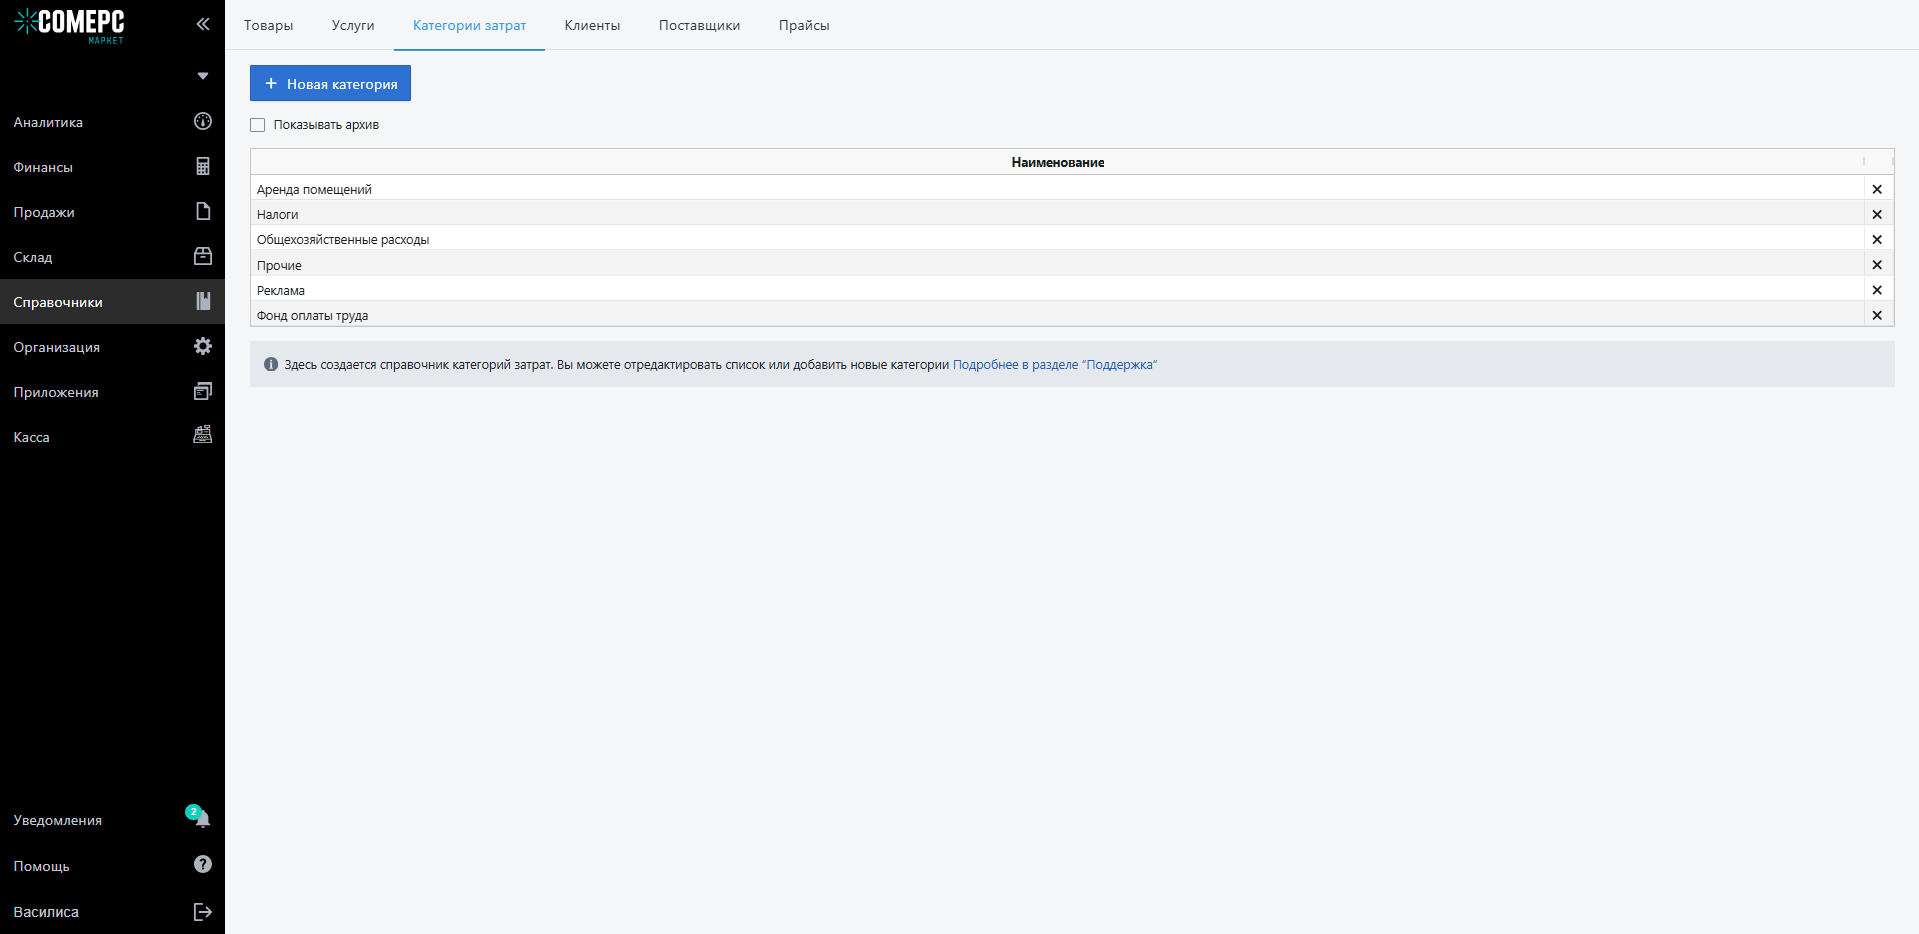Viewport: 1919px width, 934px height.
Task: Open Organization settings gear icon
Action: (x=202, y=346)
